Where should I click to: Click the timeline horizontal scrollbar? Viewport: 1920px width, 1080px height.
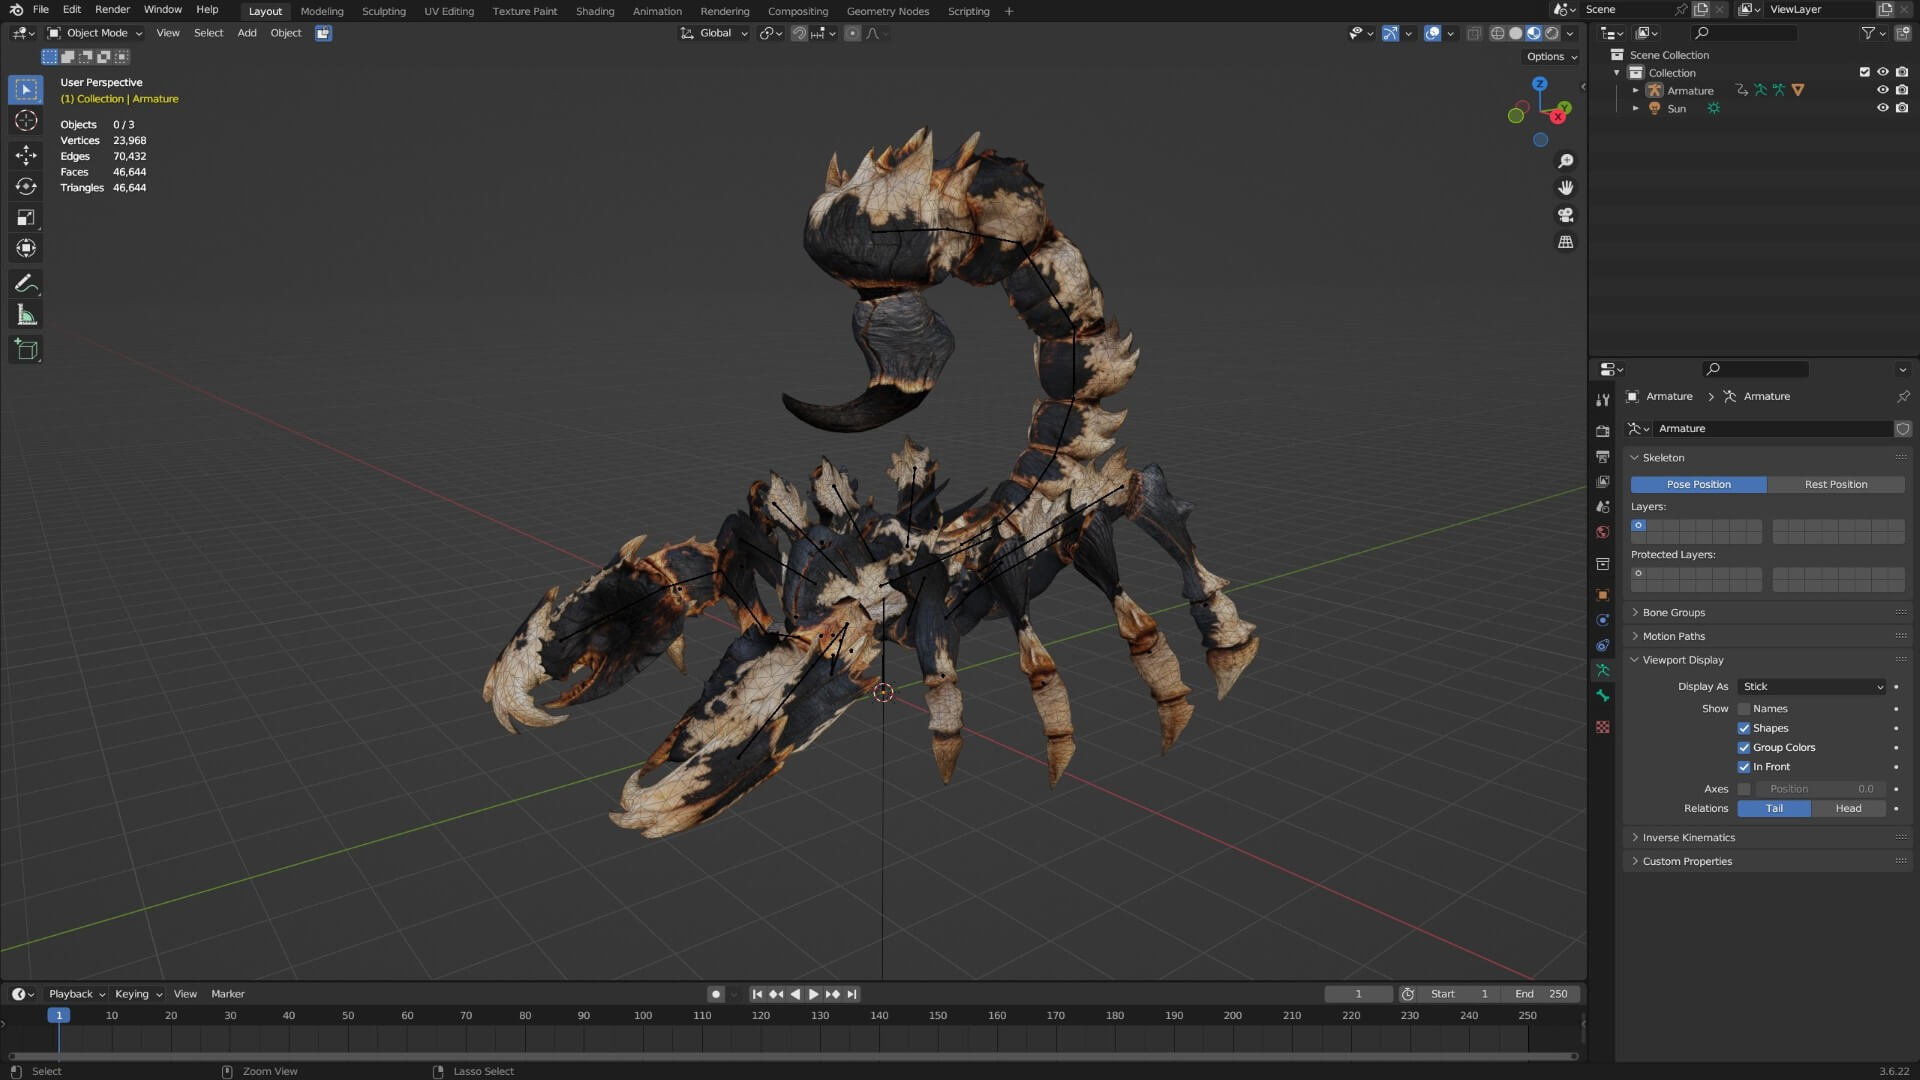(792, 1056)
